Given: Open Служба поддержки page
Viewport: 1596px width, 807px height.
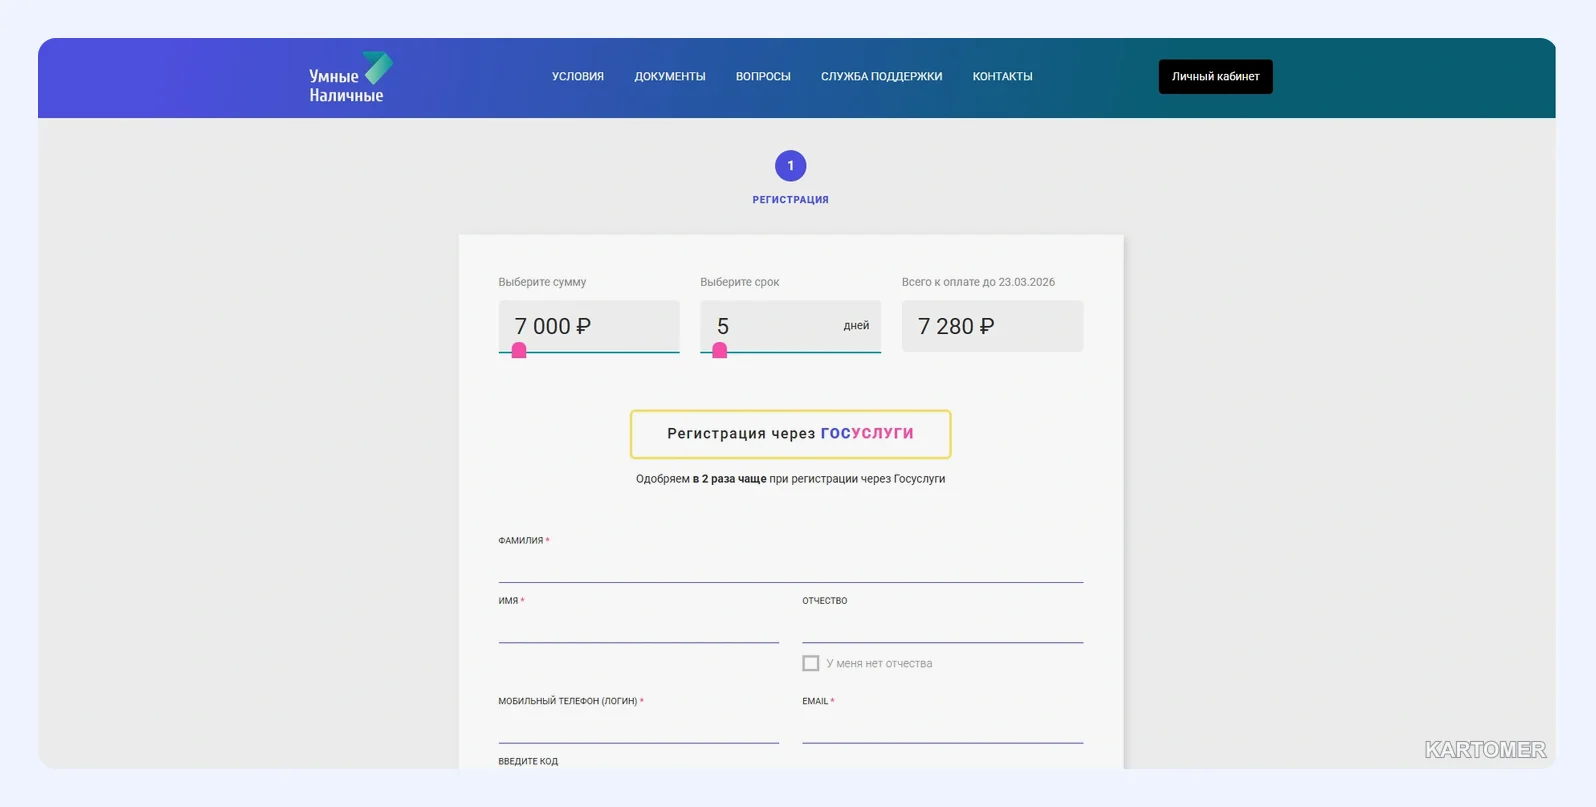Looking at the screenshot, I should click(881, 77).
